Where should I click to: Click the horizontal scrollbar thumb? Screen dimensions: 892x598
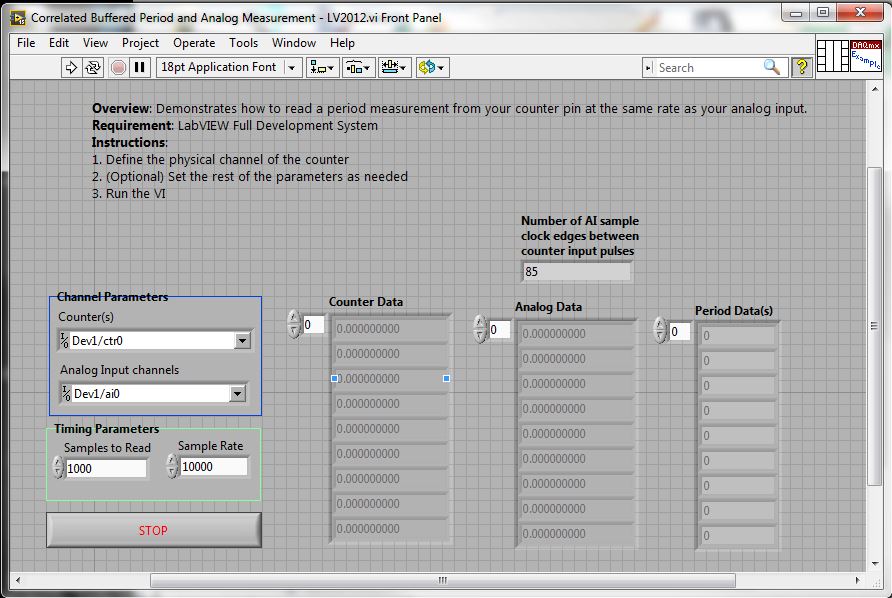pyautogui.click(x=443, y=580)
